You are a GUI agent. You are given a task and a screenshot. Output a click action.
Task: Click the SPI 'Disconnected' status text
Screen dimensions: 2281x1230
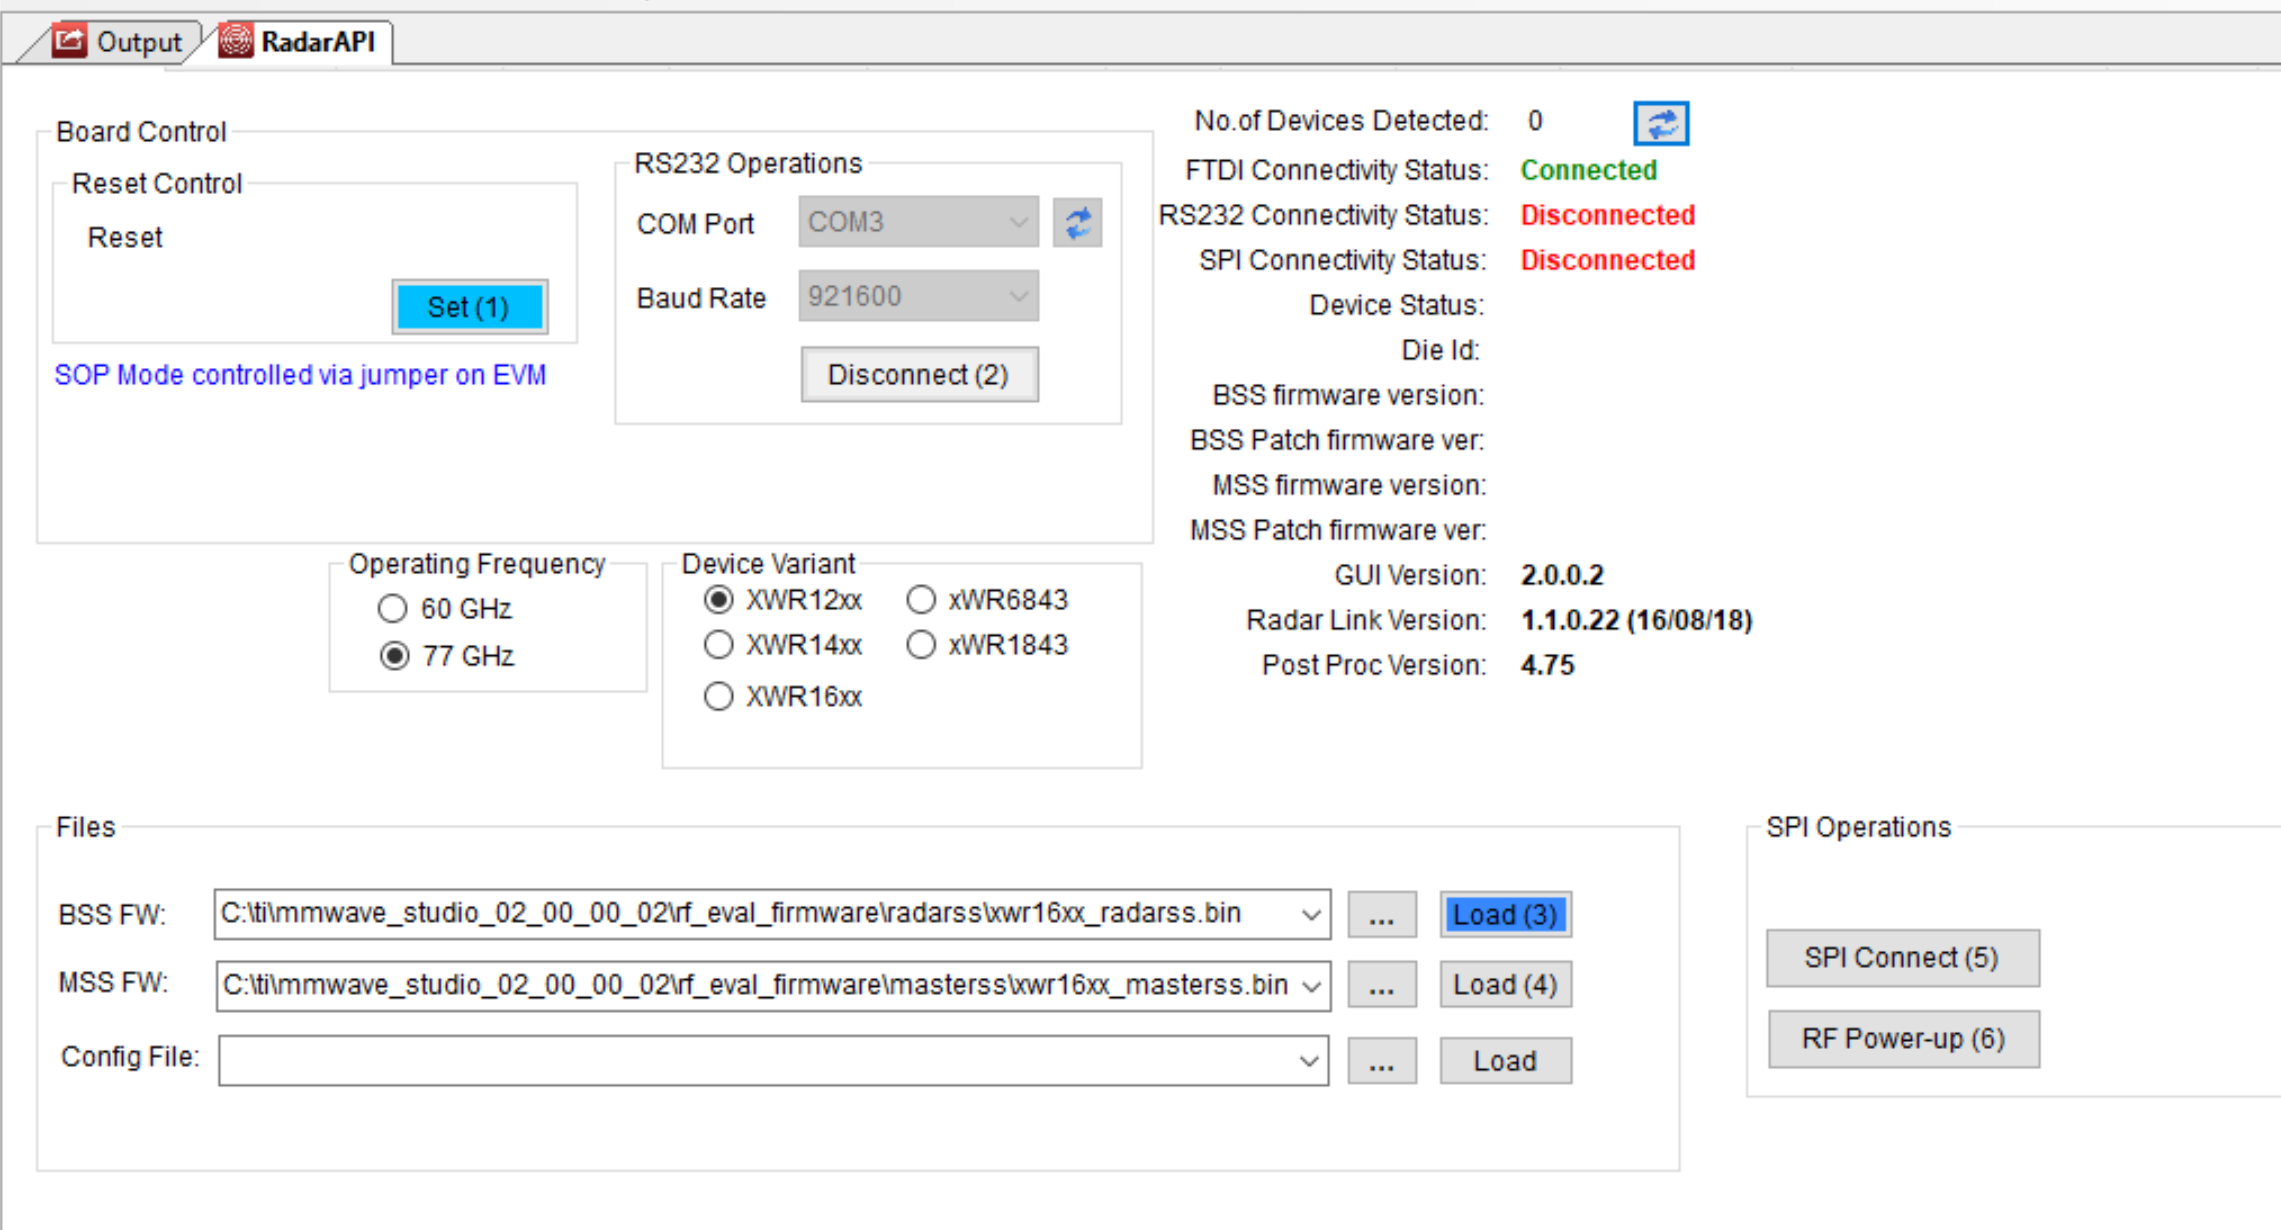tap(1608, 260)
